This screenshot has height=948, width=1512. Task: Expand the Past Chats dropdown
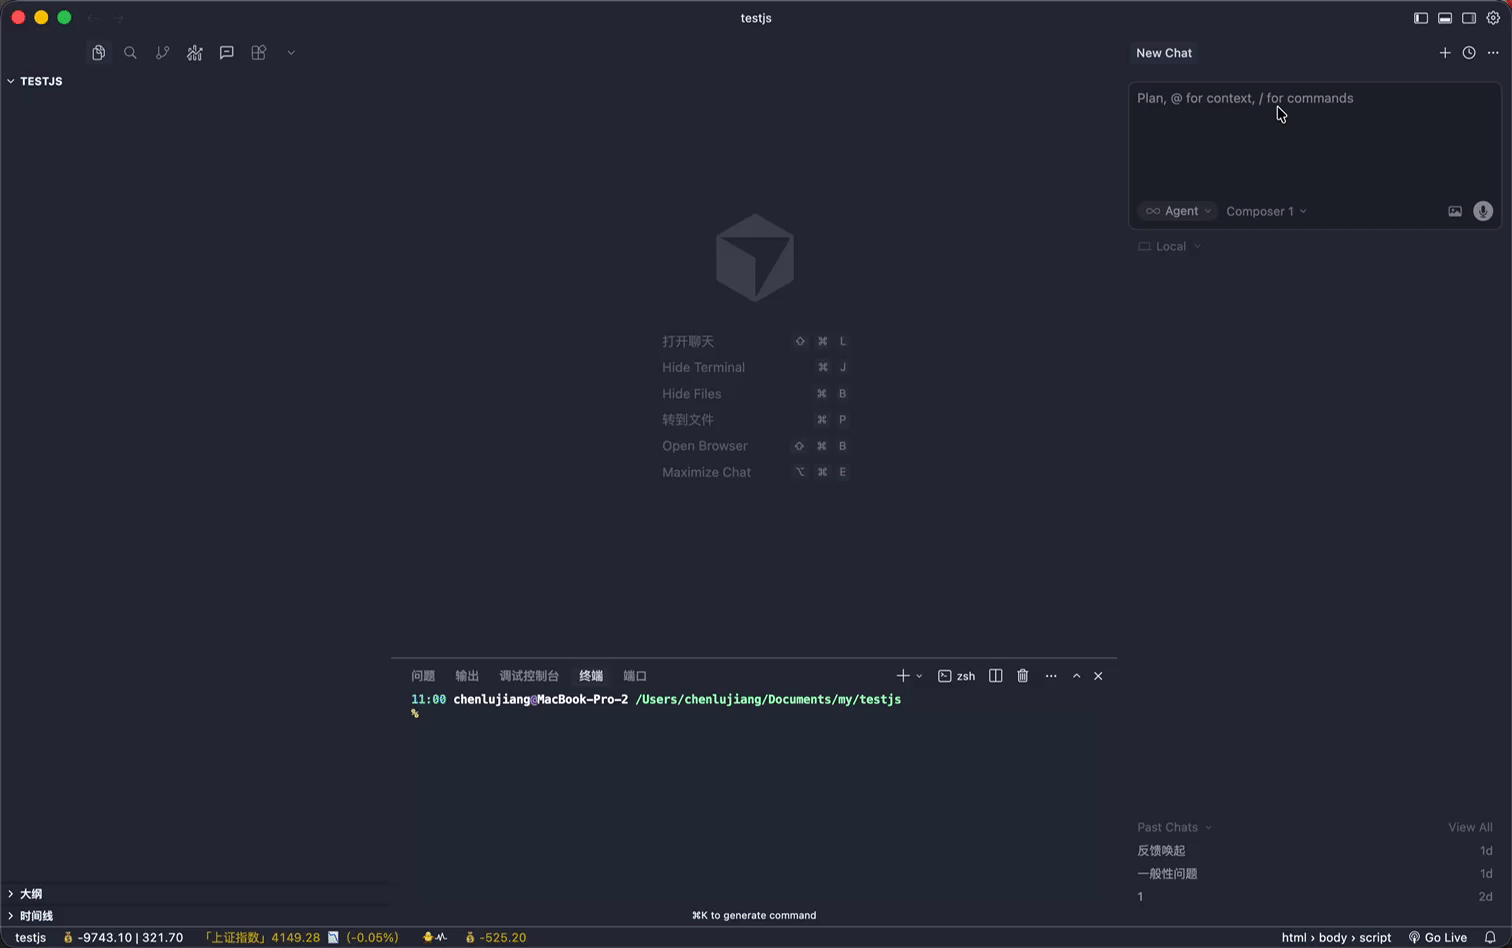(x=1173, y=827)
